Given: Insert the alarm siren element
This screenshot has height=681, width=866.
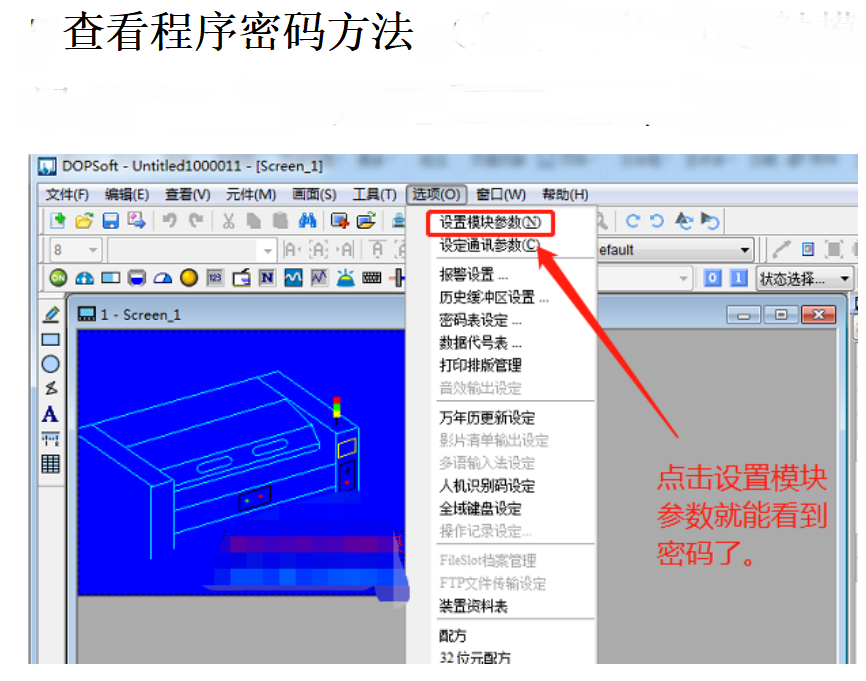Looking at the screenshot, I should click(345, 278).
